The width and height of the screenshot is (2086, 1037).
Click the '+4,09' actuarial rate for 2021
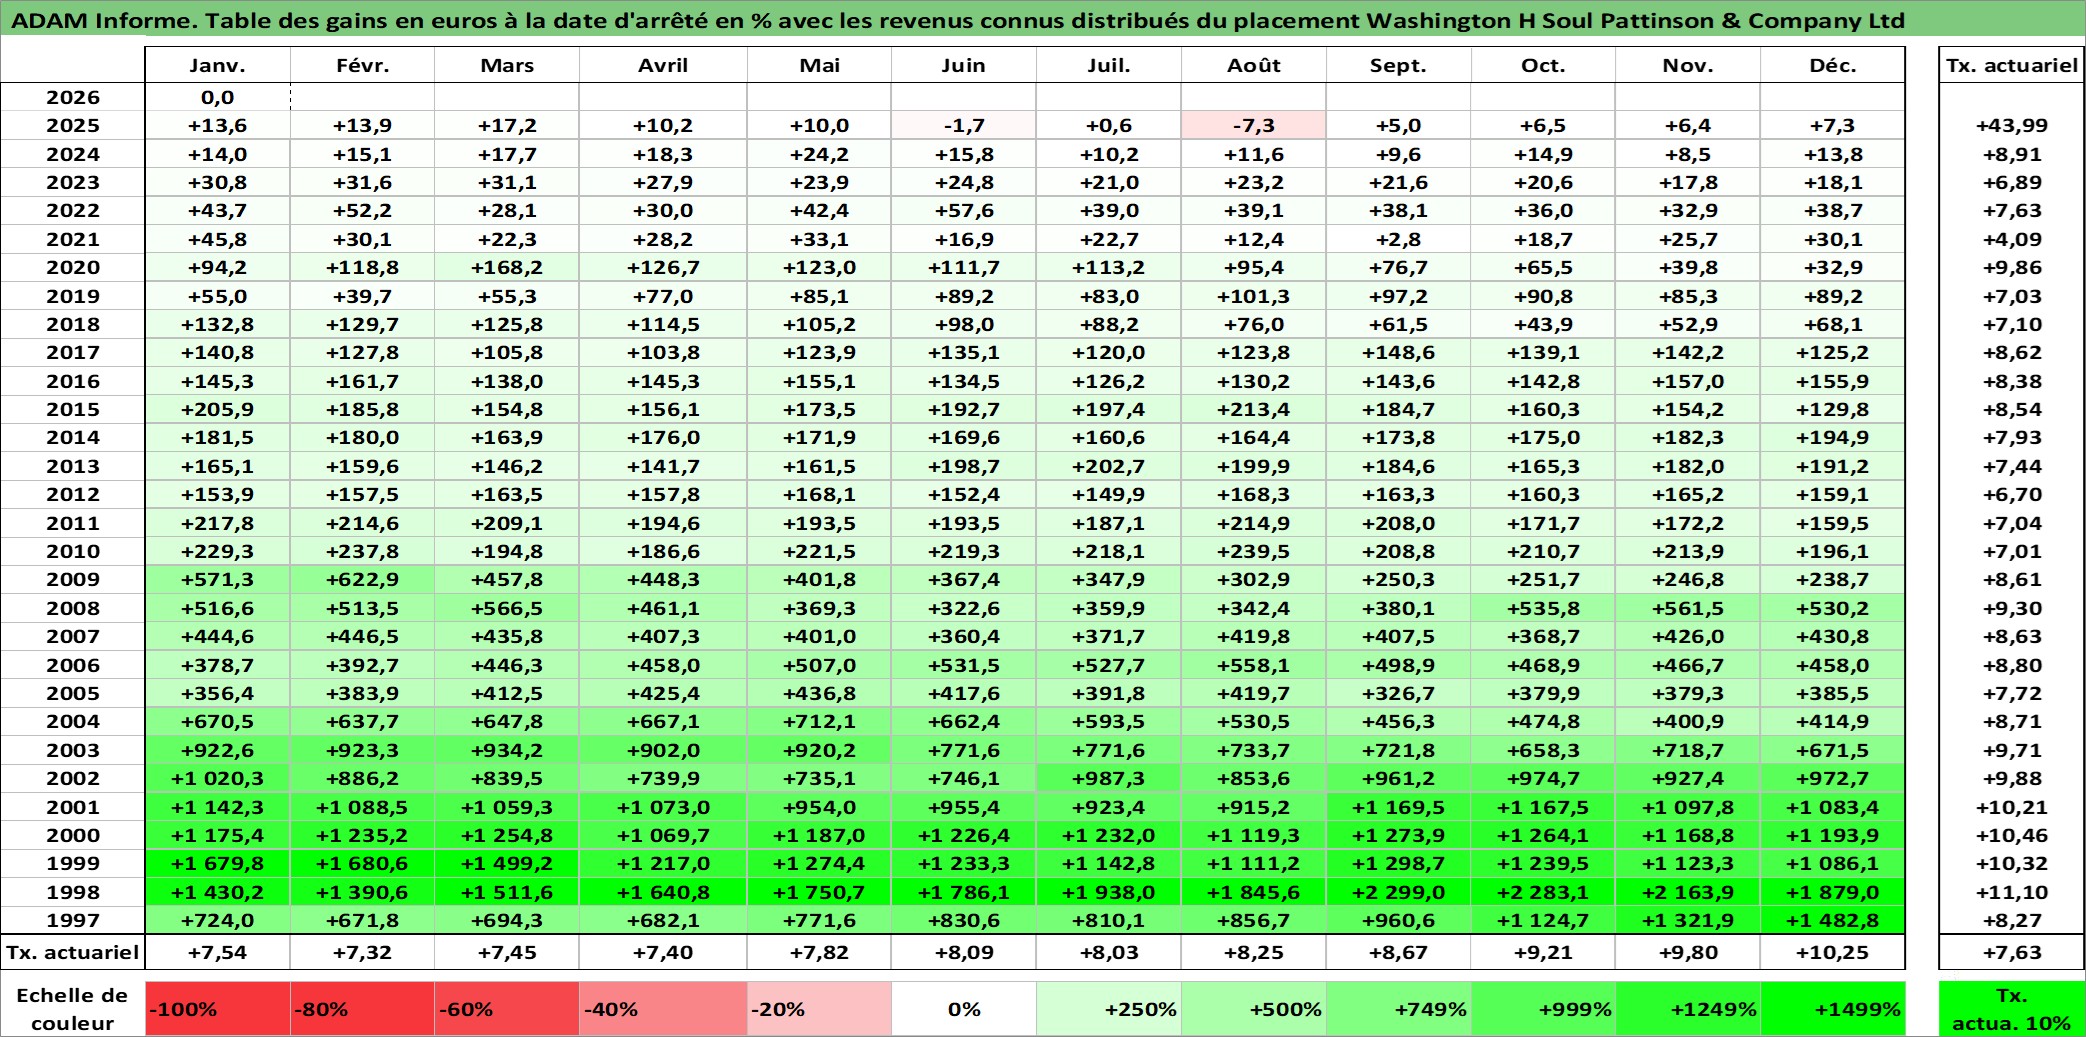point(2012,239)
